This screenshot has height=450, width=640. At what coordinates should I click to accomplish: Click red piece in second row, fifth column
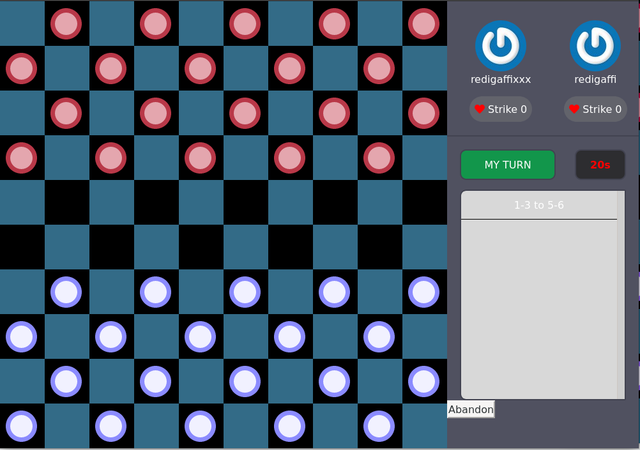200,68
